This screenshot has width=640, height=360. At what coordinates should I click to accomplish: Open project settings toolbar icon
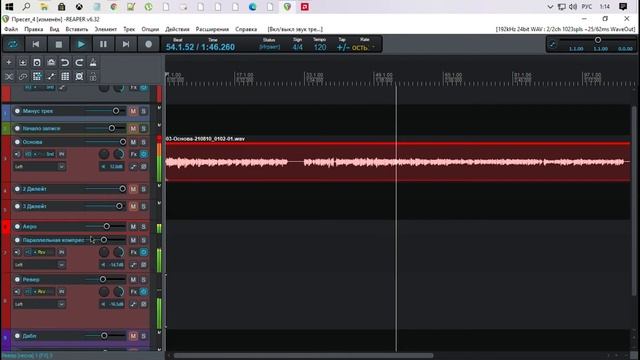51,62
